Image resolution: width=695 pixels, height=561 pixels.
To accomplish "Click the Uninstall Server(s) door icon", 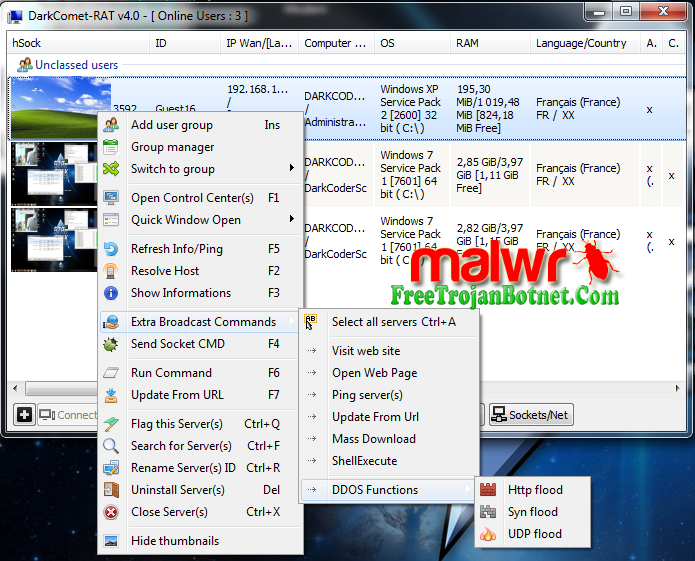I will (x=111, y=490).
